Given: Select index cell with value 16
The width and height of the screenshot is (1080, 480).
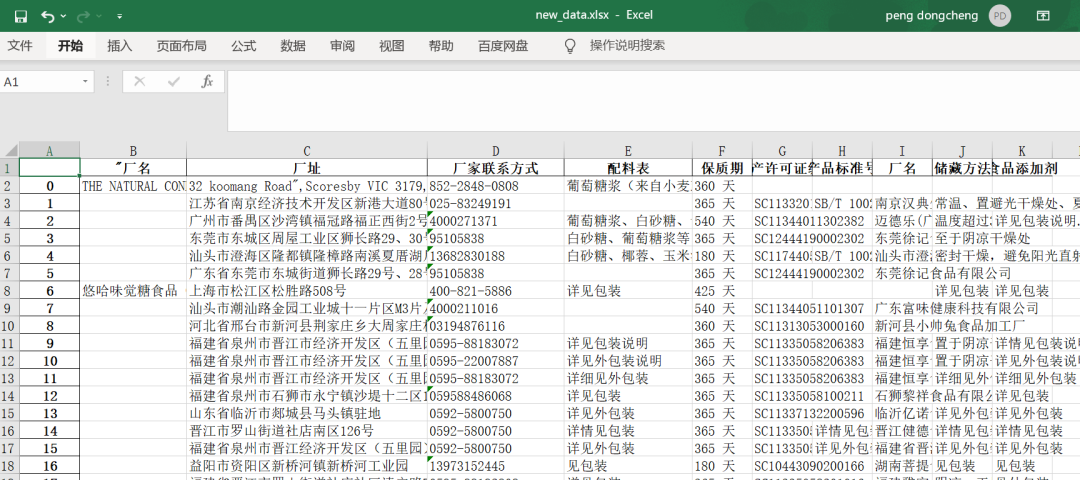Looking at the screenshot, I should point(50,466).
